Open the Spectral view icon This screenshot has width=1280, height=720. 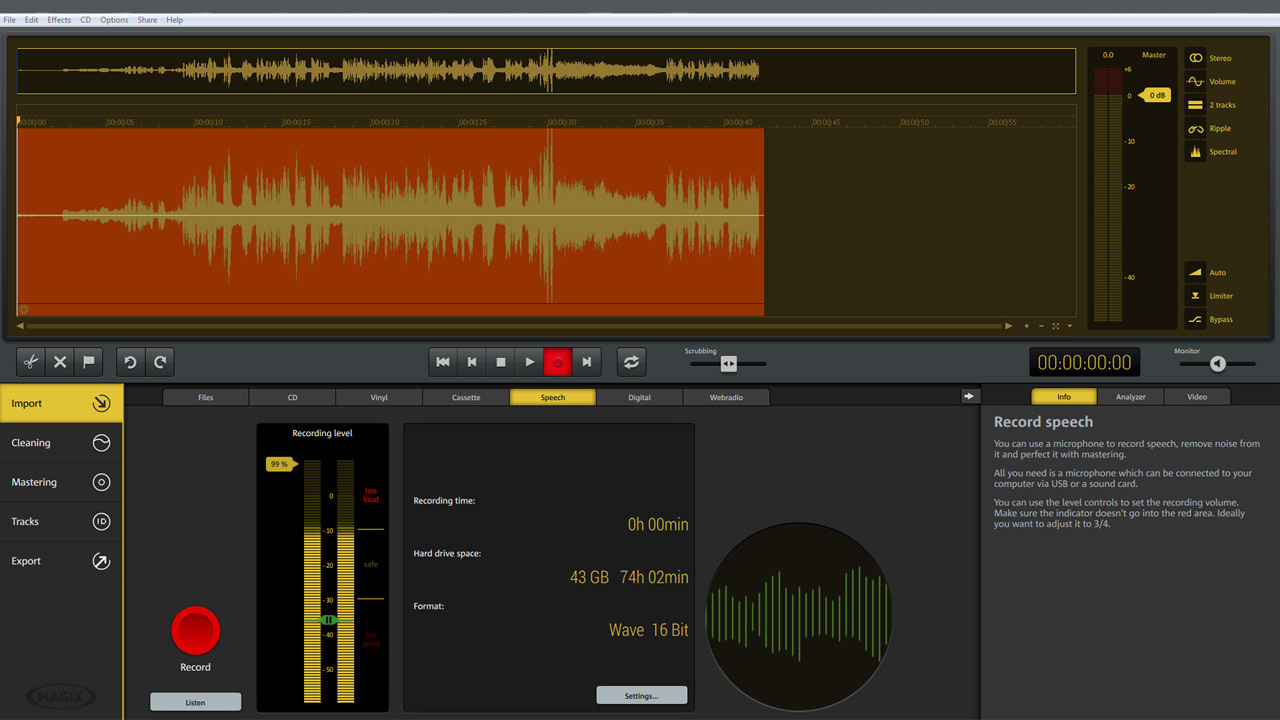1194,151
